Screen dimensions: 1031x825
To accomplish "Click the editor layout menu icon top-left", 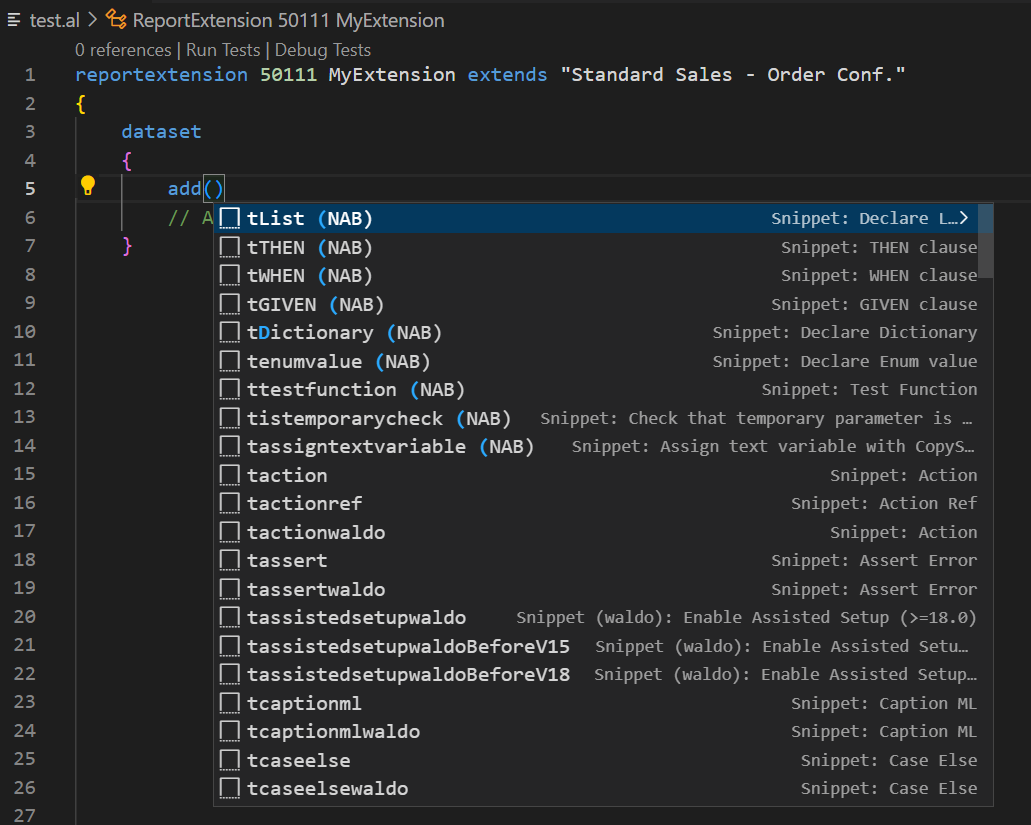I will [13, 19].
